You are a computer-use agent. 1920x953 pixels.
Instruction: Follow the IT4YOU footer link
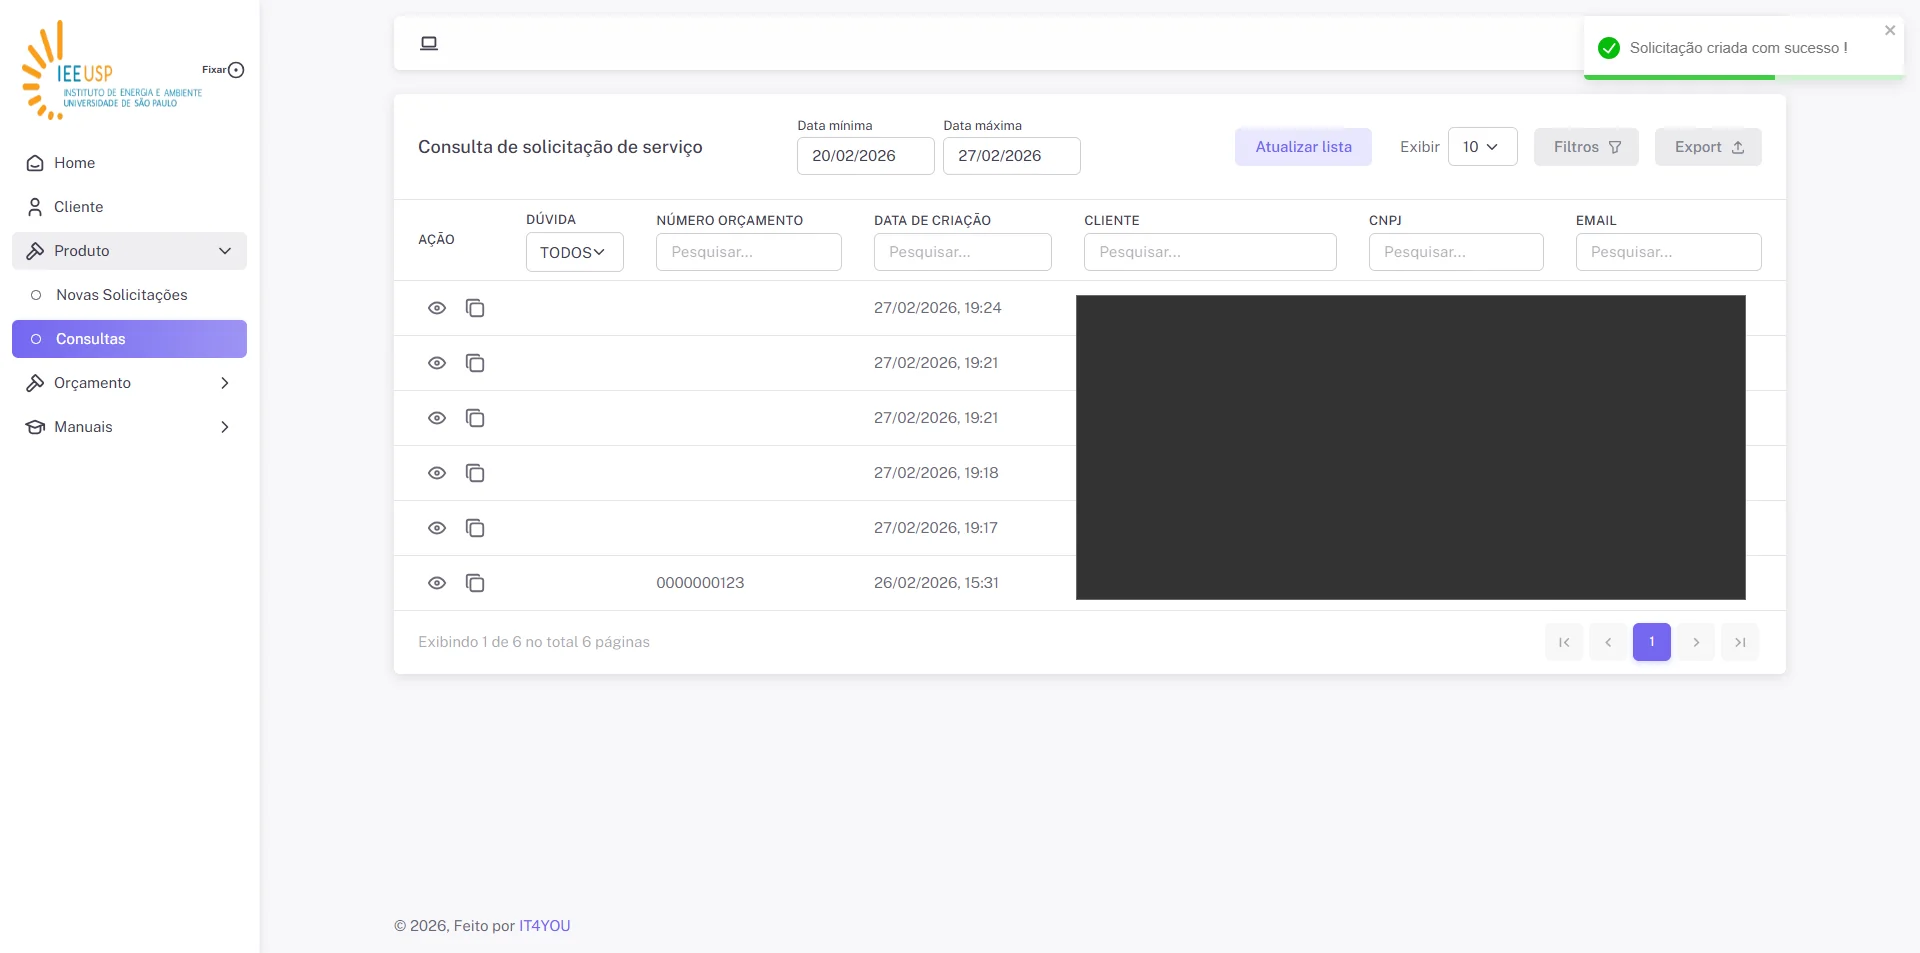[x=544, y=926]
